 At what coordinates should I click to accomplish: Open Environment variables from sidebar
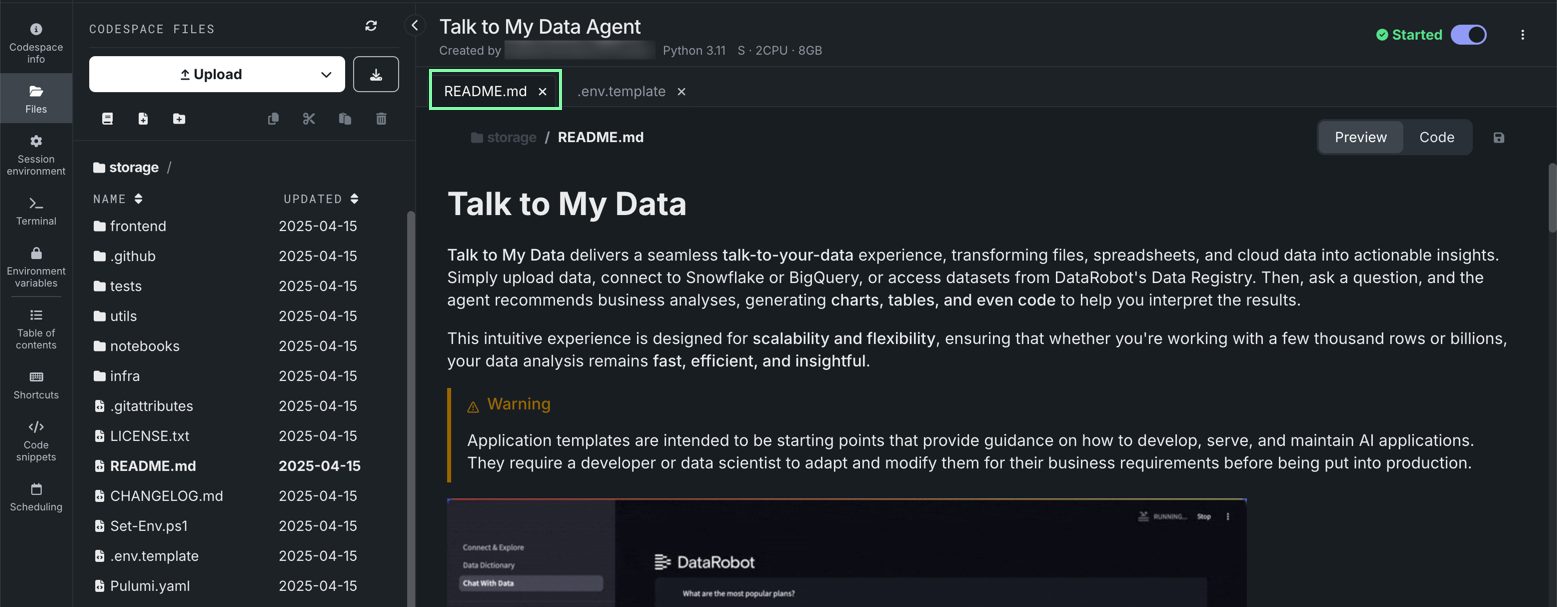point(36,267)
